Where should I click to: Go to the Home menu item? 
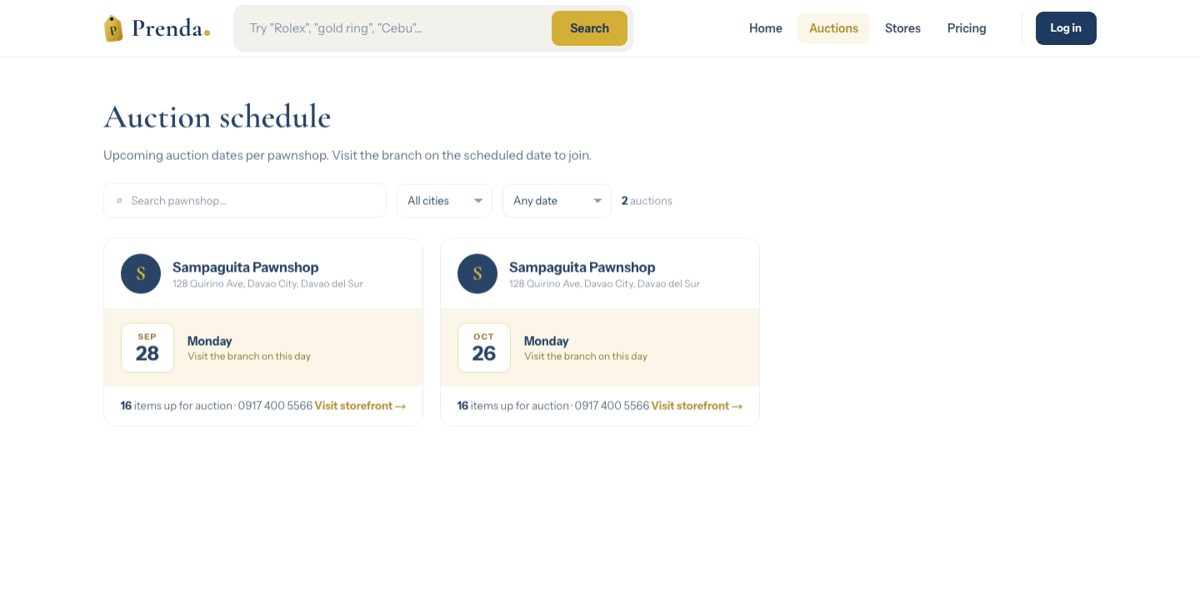pyautogui.click(x=766, y=28)
